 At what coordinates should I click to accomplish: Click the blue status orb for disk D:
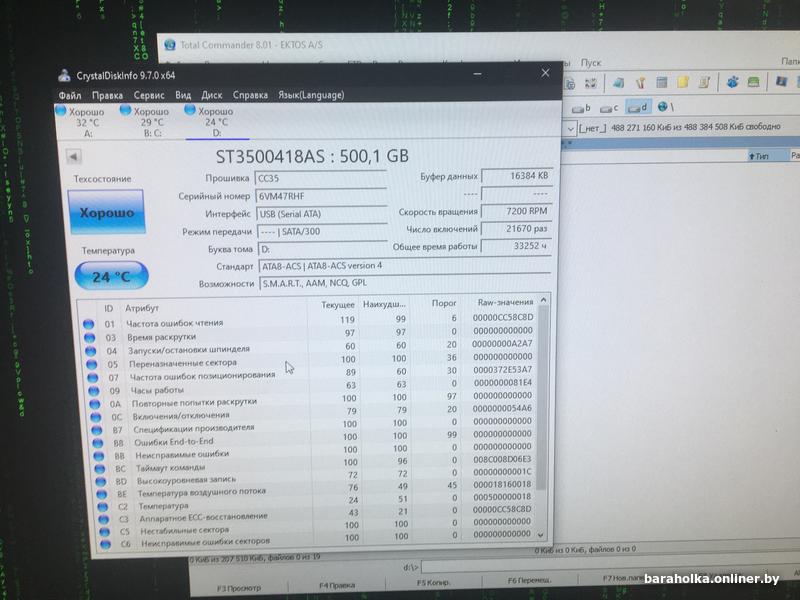(x=190, y=109)
